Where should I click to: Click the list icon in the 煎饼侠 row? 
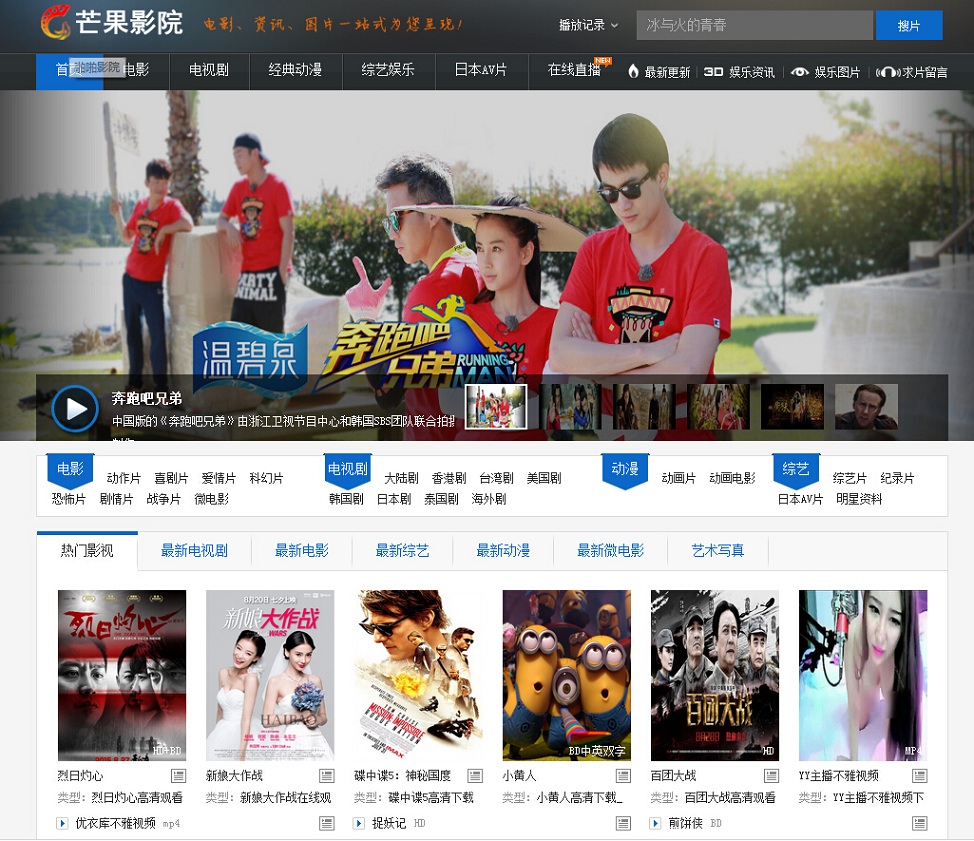[x=919, y=824]
